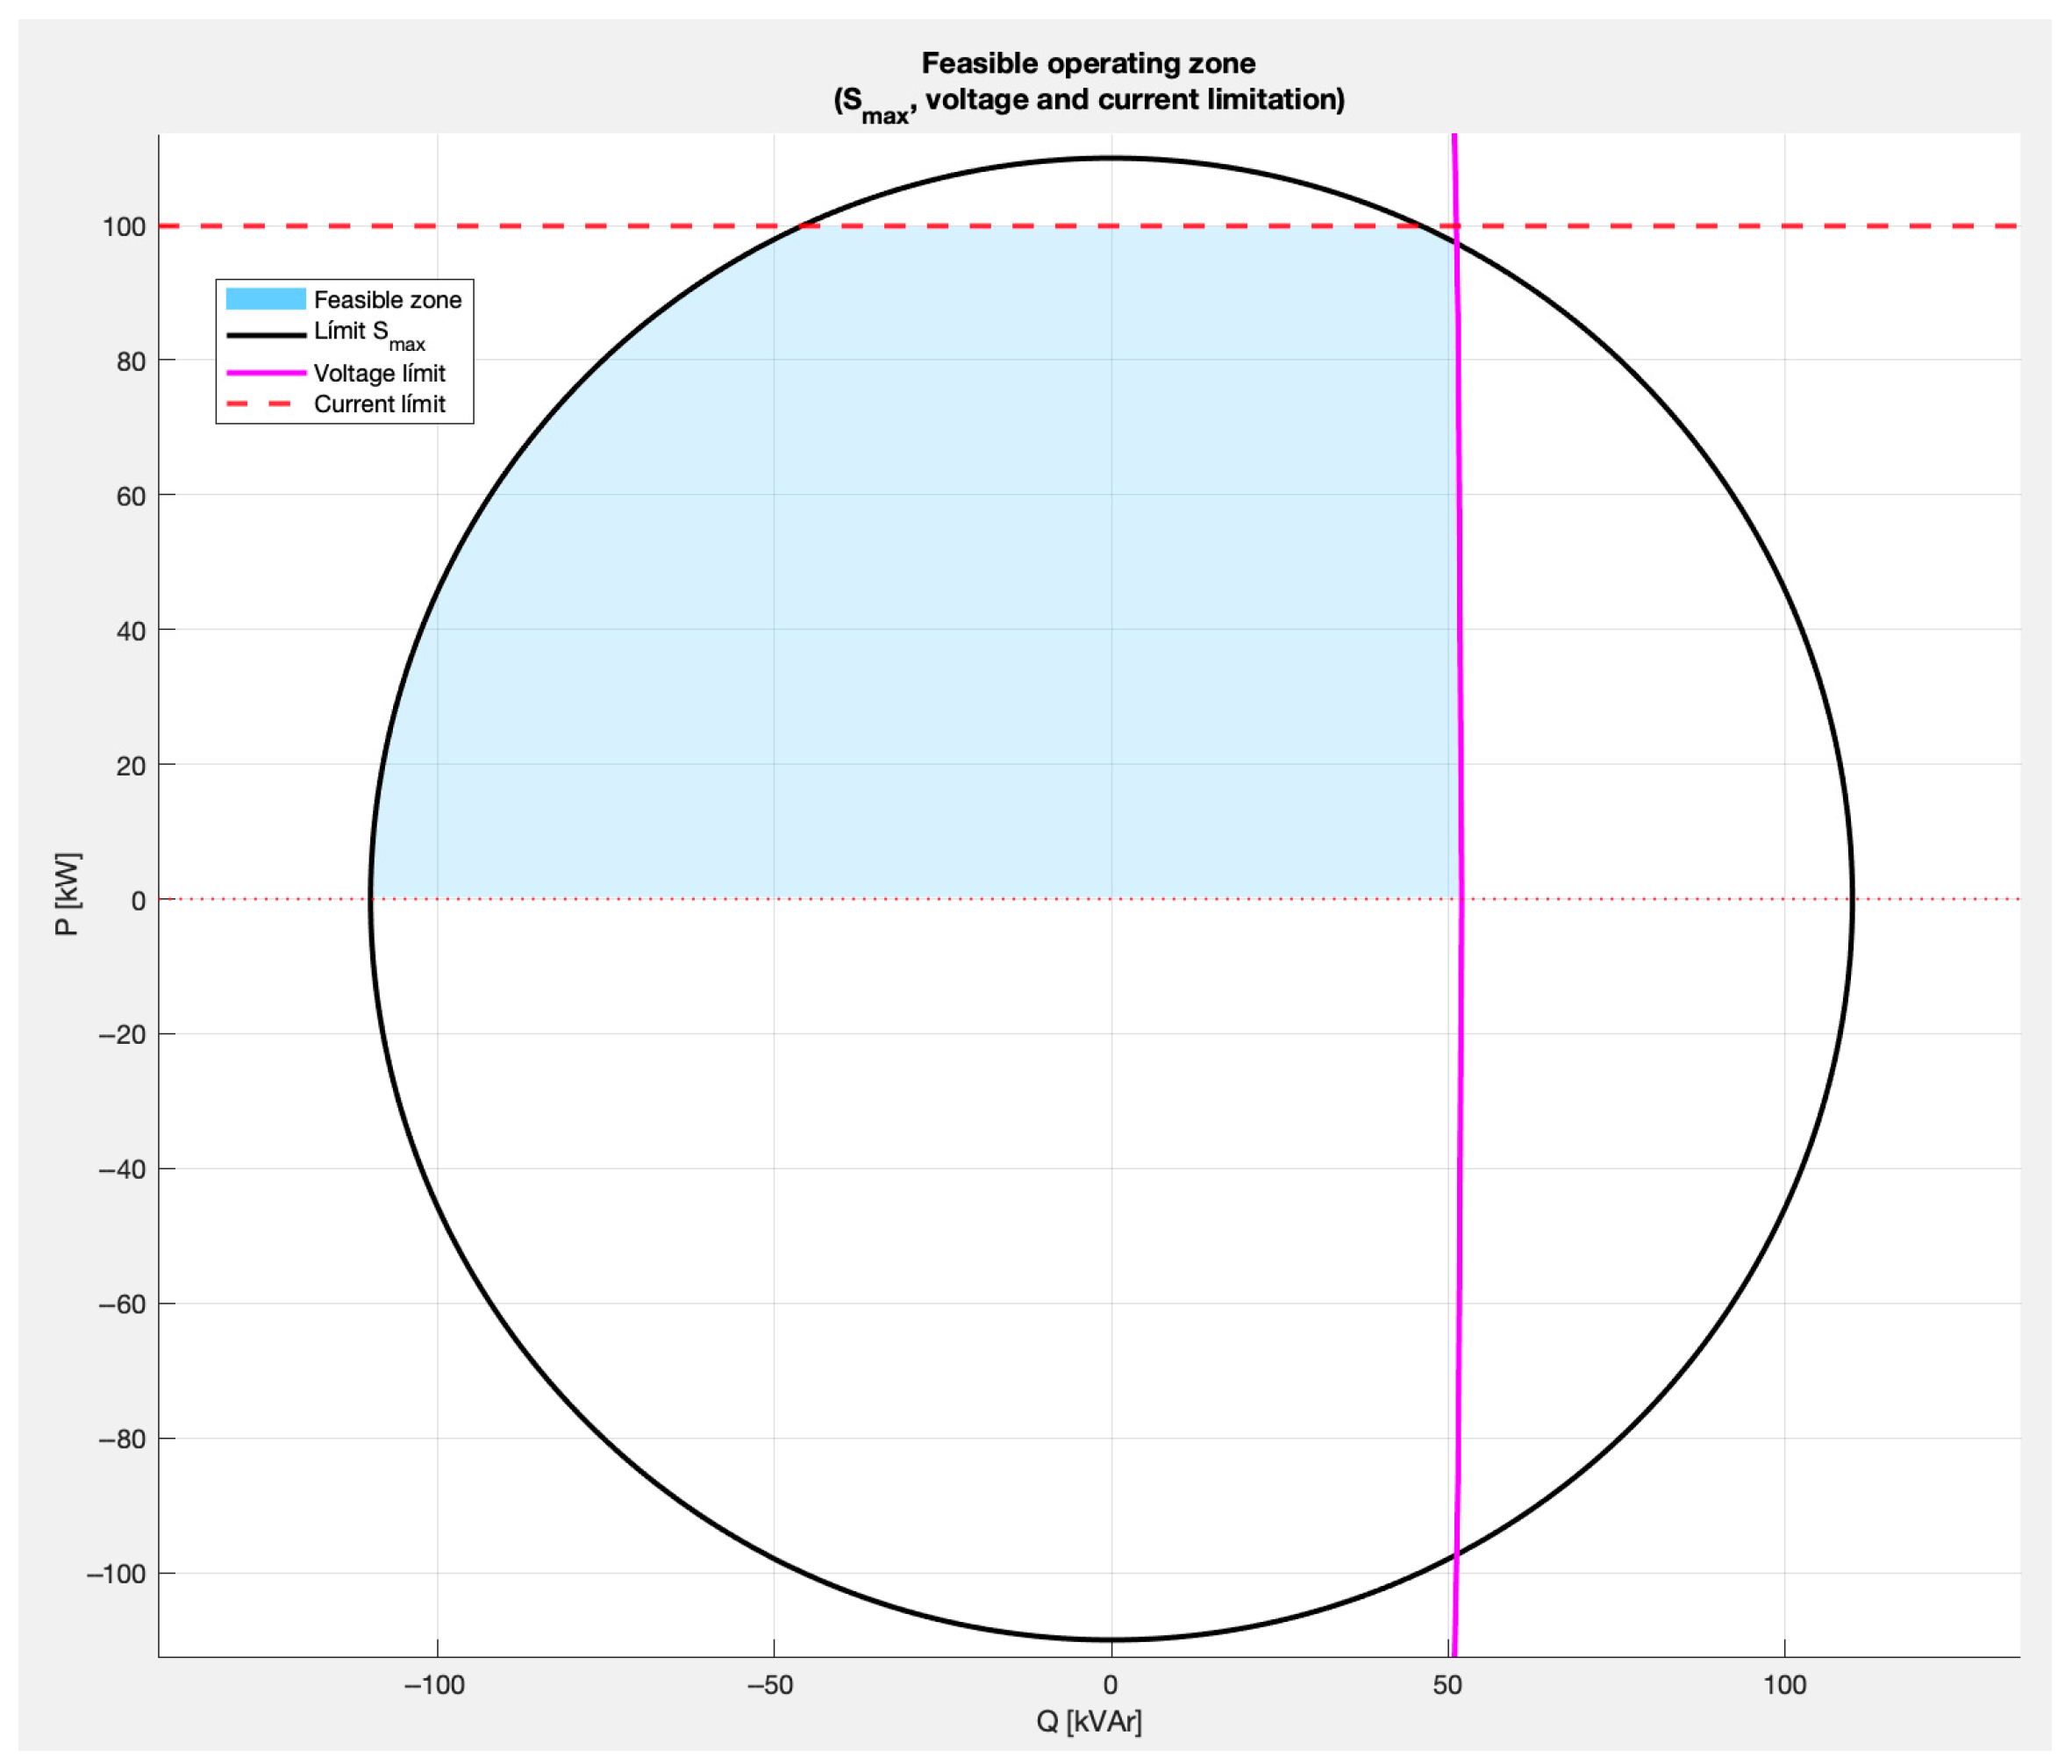
Task: Click the P [kW] y-axis label
Action: pyautogui.click(x=67, y=894)
